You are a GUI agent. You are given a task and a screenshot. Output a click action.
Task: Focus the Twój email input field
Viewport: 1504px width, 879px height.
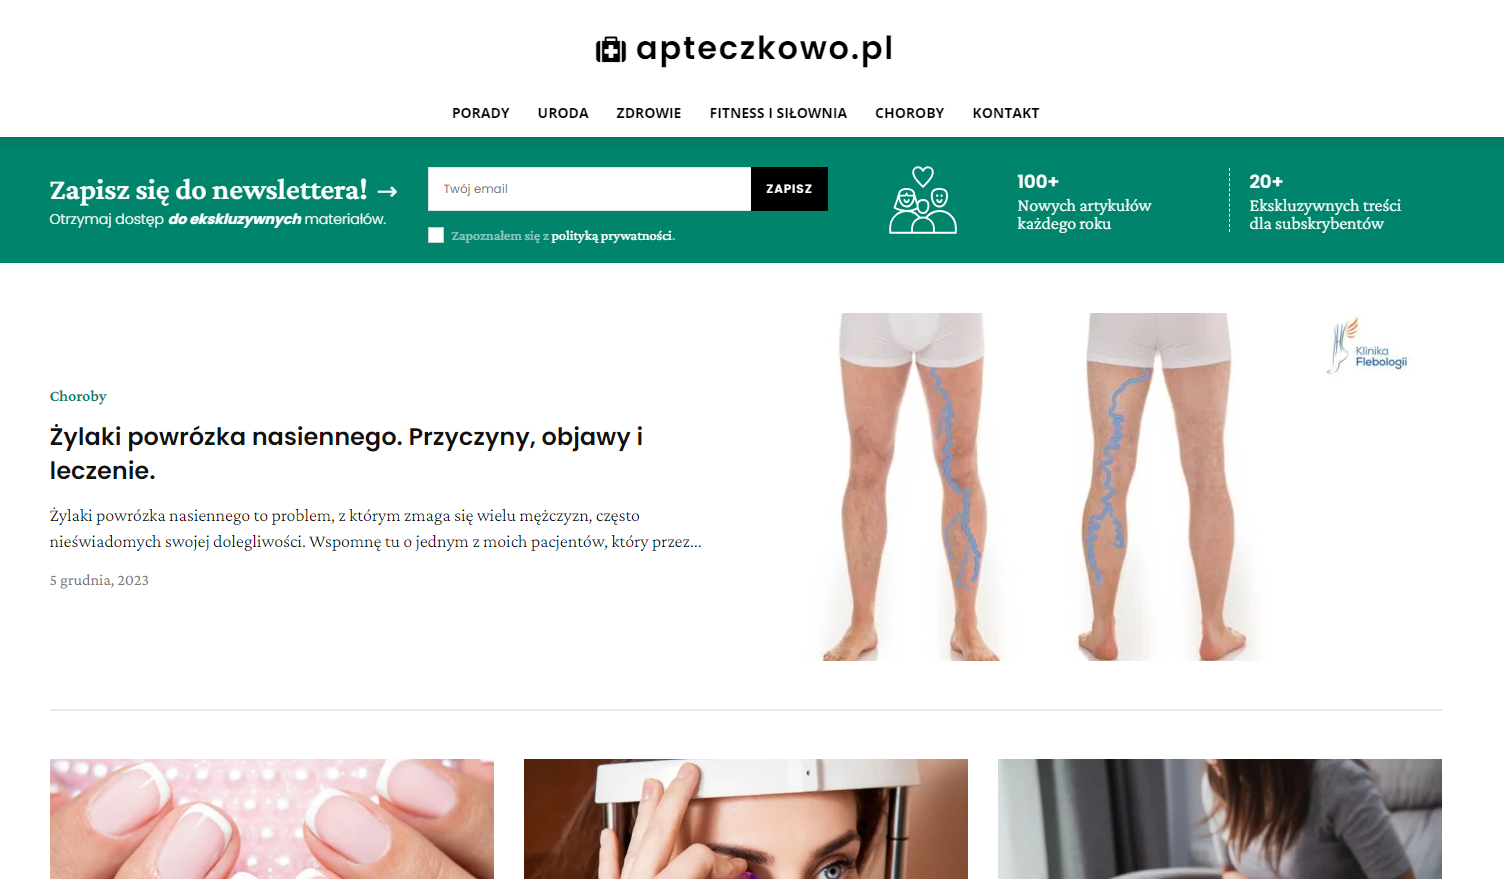pos(589,189)
